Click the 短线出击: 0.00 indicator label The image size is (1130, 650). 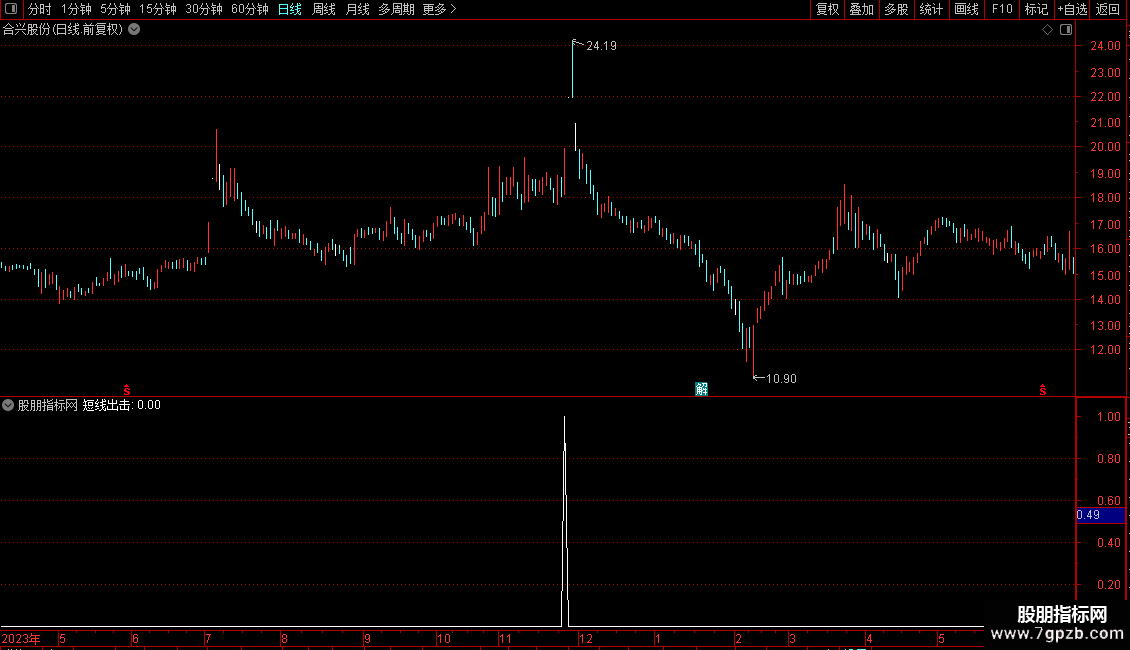122,405
